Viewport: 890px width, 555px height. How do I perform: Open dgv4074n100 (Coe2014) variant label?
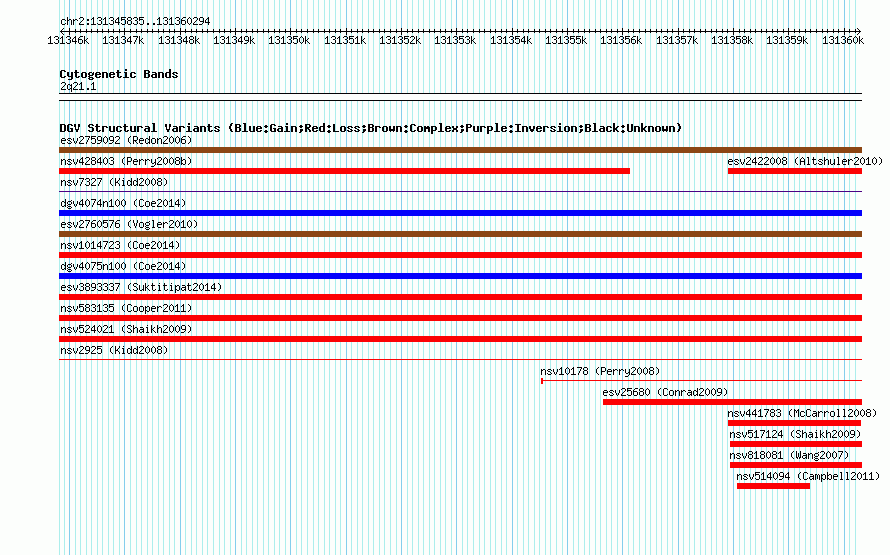point(123,203)
